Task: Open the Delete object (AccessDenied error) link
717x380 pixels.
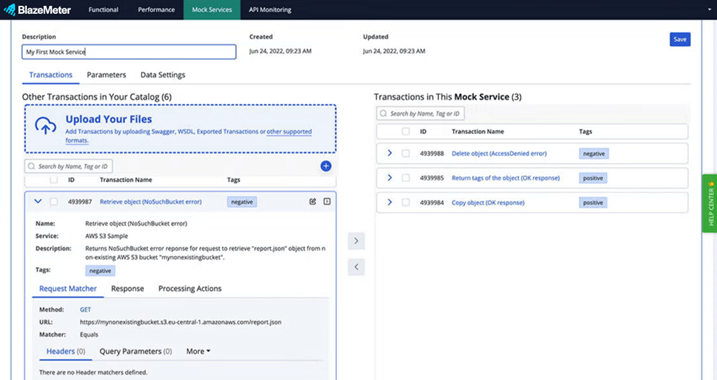Action: click(x=499, y=154)
